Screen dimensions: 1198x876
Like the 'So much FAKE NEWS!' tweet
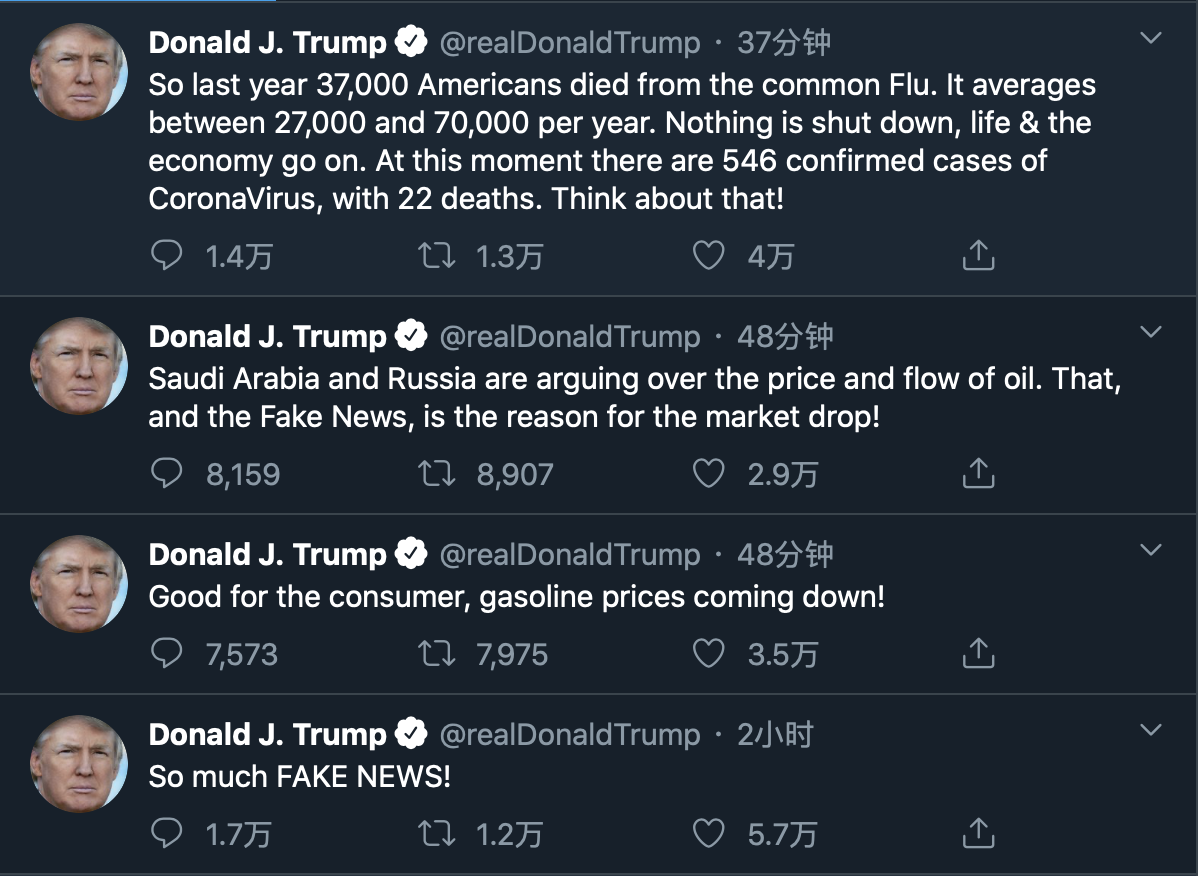click(x=708, y=833)
